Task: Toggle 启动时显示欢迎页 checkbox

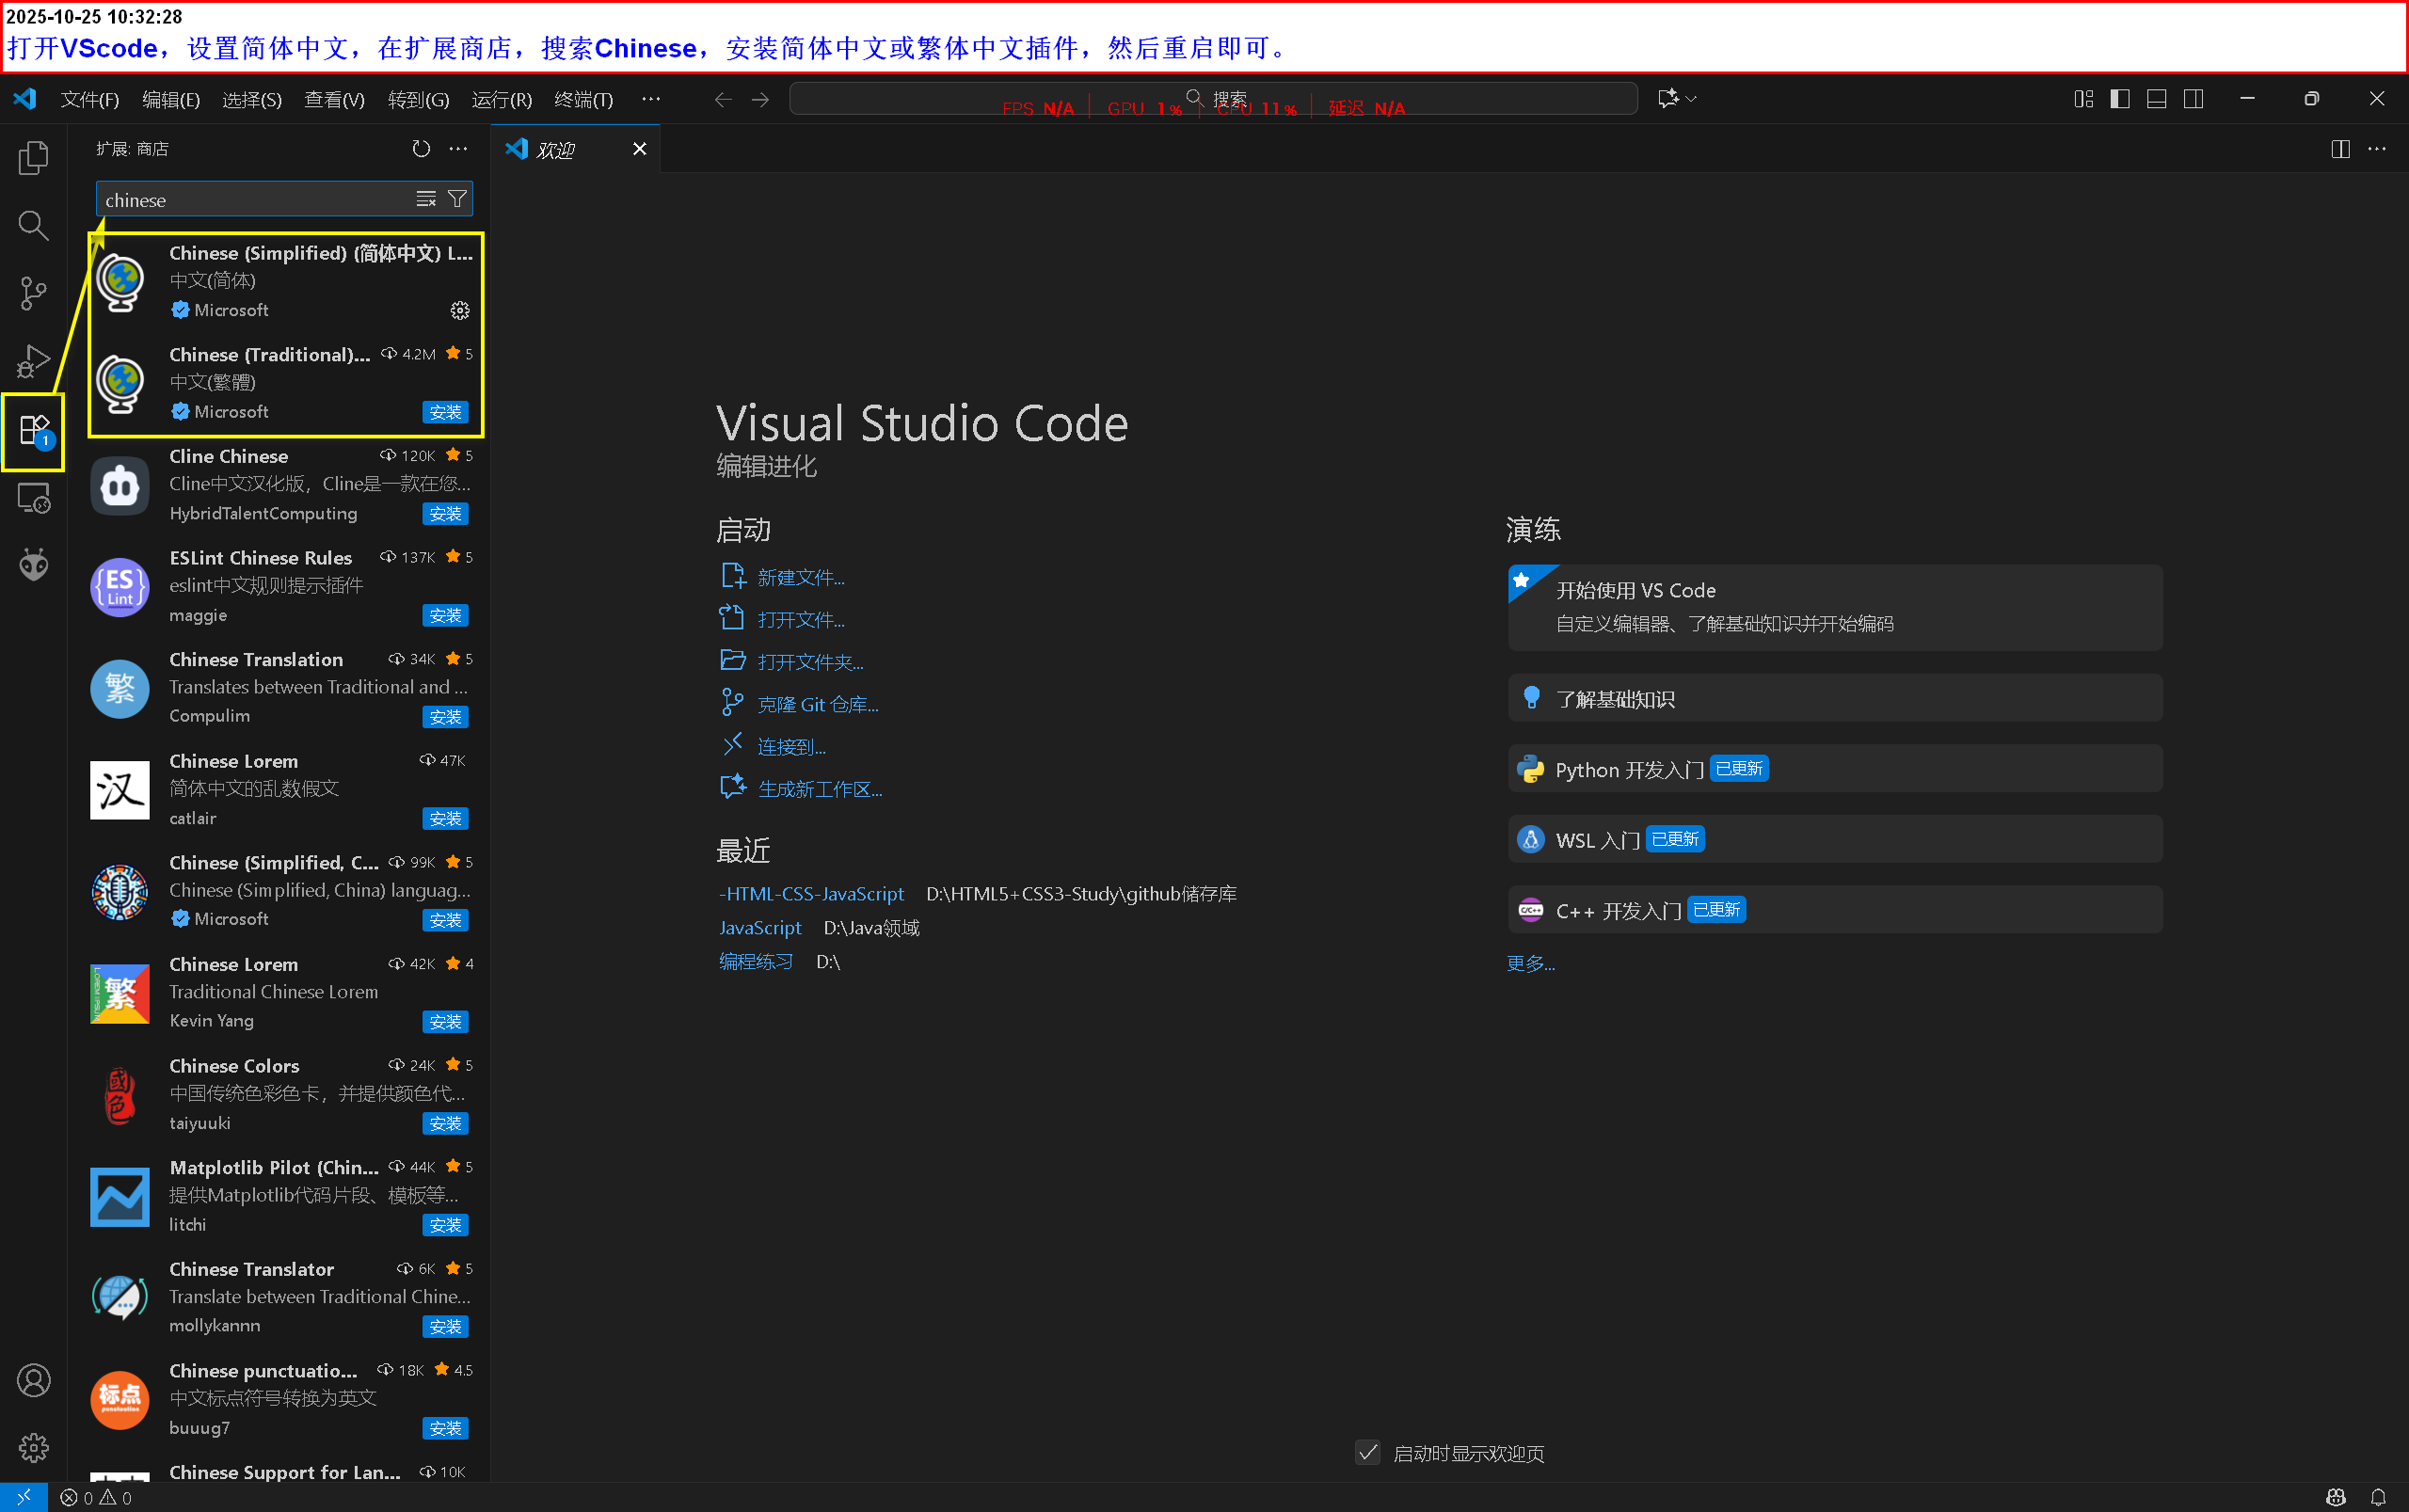Action: click(x=1368, y=1452)
